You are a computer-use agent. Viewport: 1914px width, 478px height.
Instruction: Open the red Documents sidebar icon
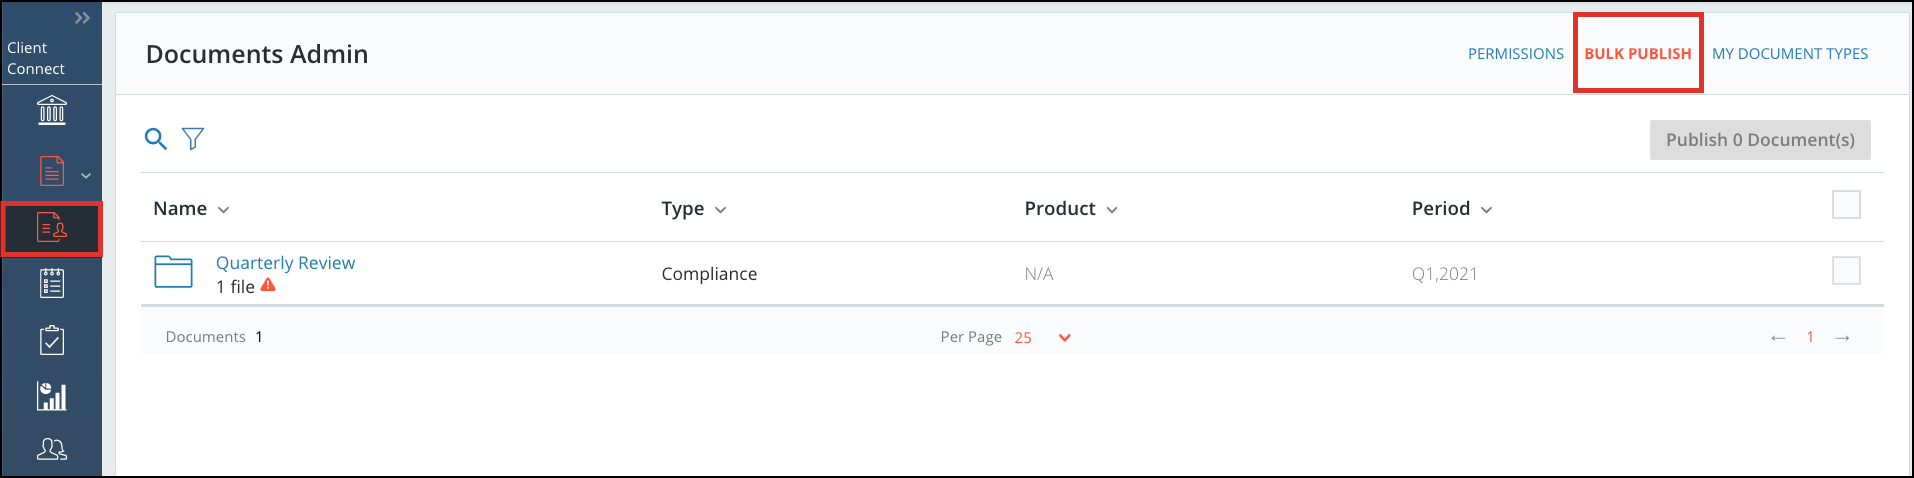pos(52,171)
